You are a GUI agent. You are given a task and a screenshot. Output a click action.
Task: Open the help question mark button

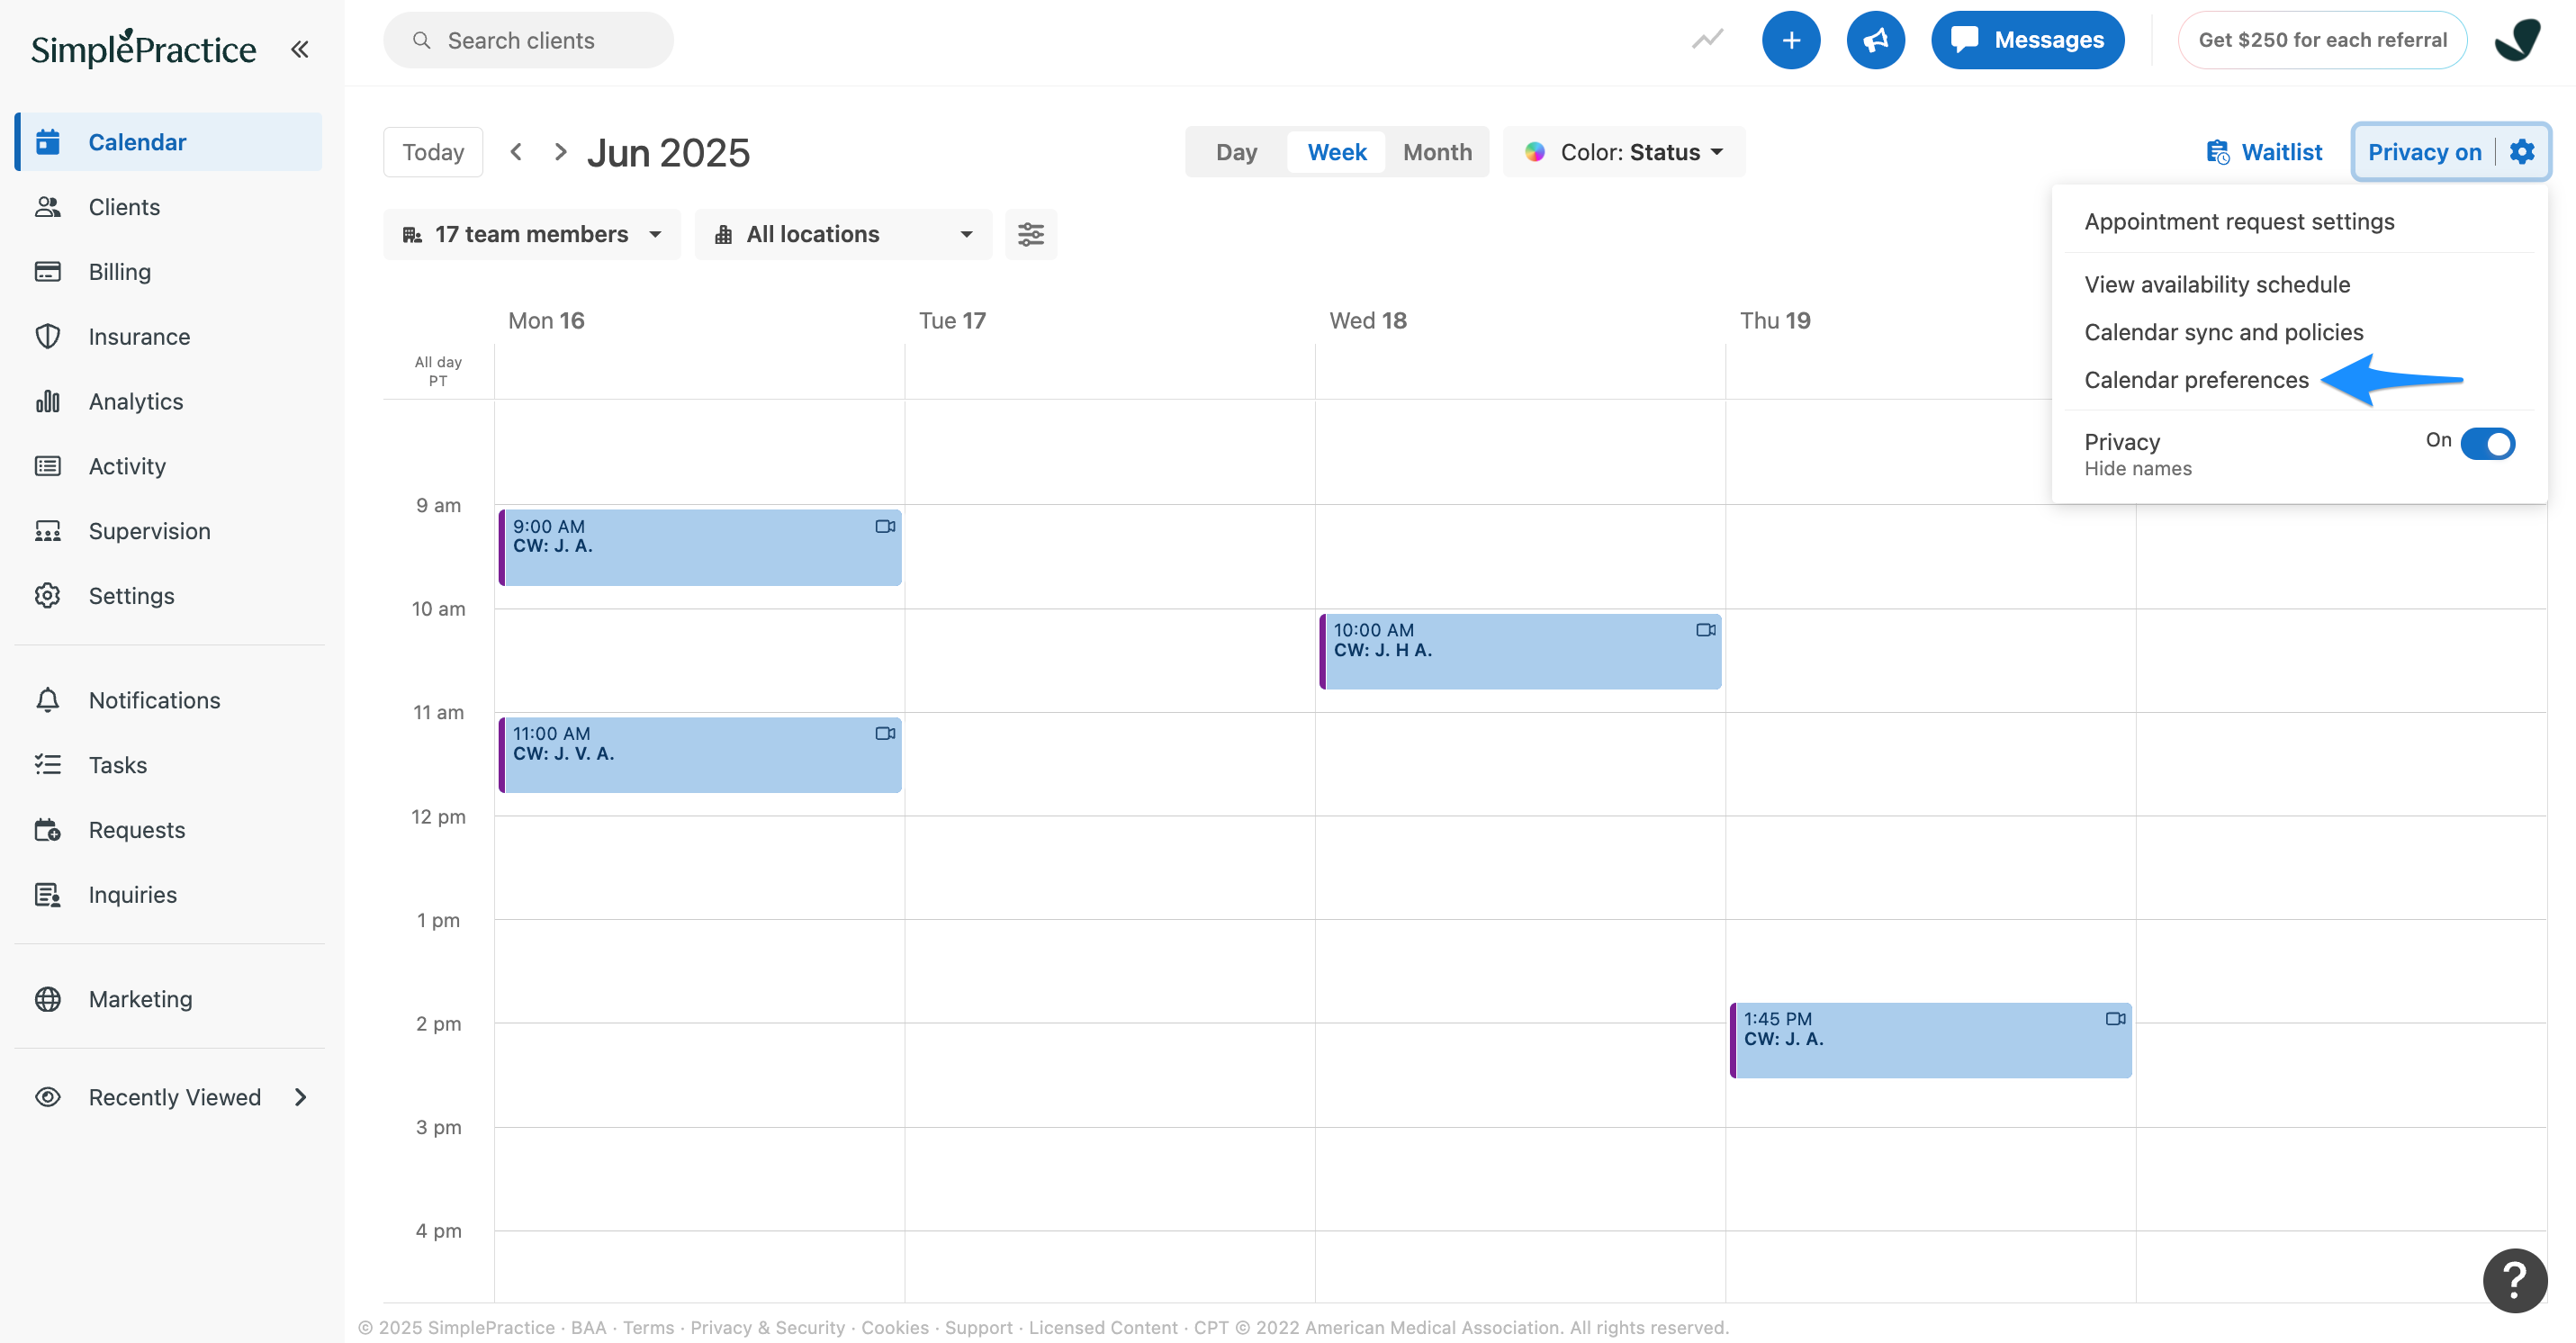click(x=2515, y=1280)
